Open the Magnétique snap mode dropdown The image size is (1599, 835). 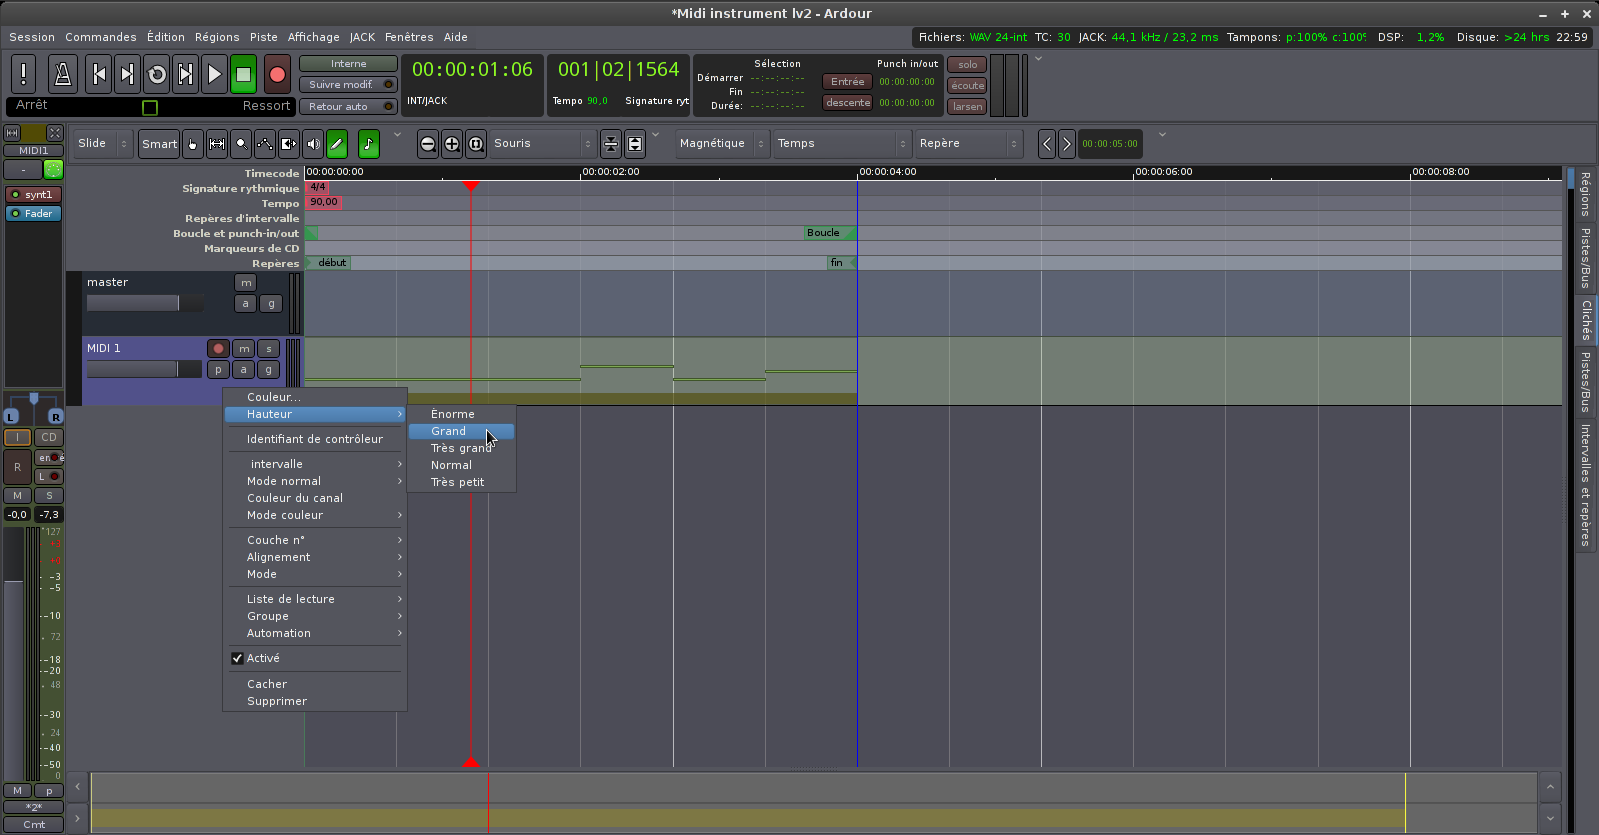(x=721, y=144)
